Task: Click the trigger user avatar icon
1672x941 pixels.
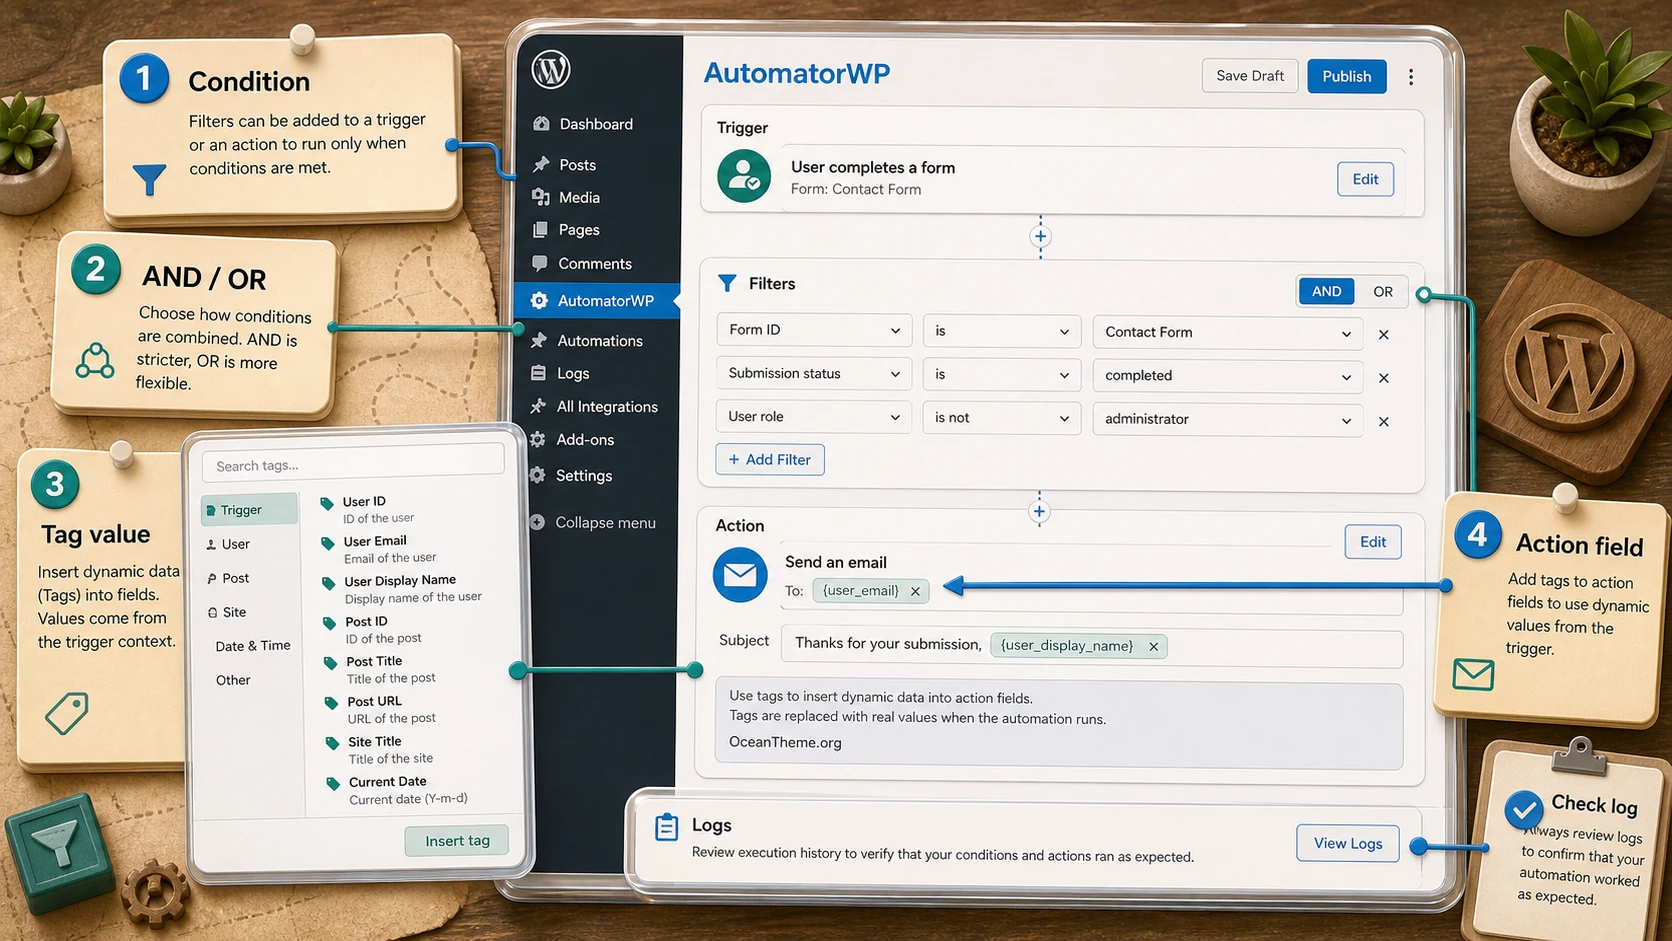Action: pyautogui.click(x=744, y=176)
